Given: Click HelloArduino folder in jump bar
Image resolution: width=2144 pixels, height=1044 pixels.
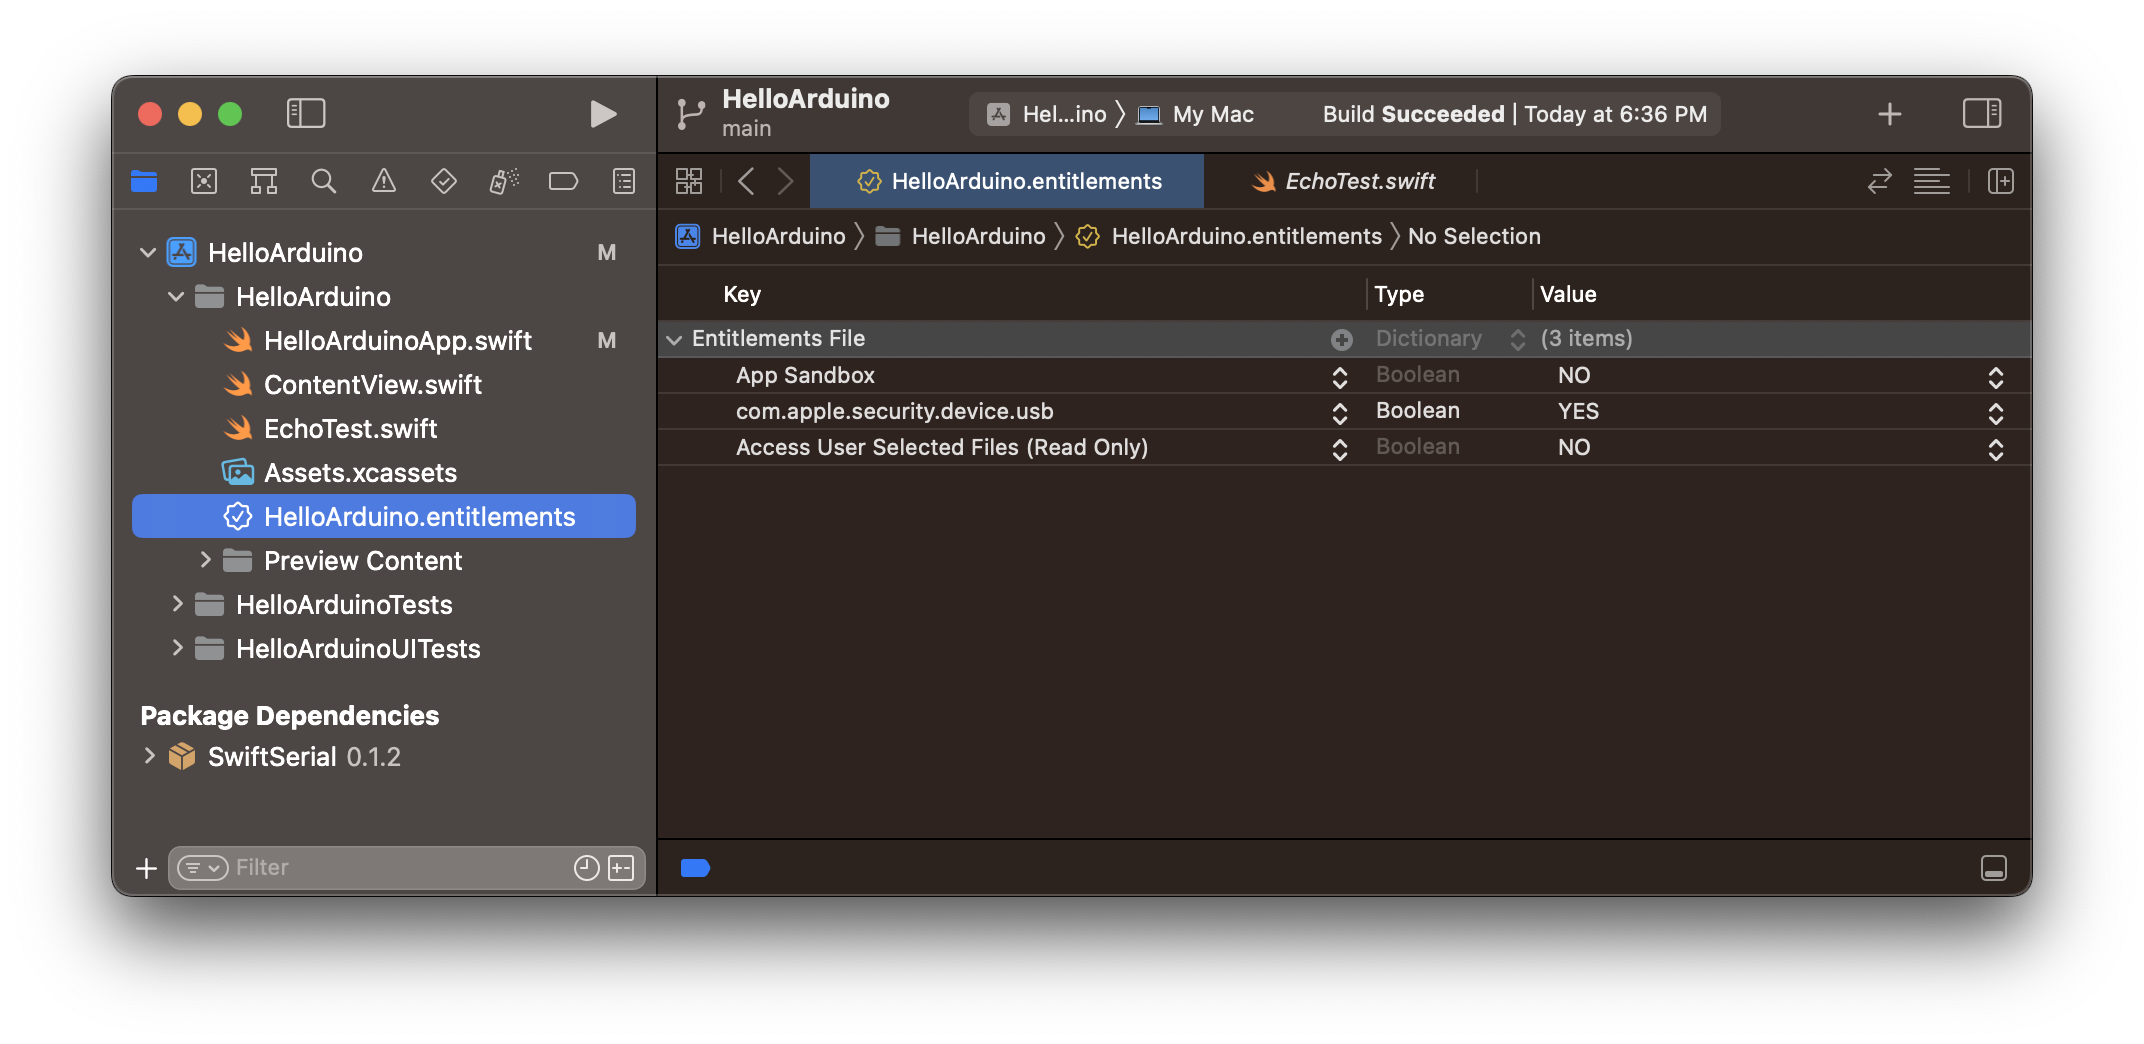Looking at the screenshot, I should tap(960, 236).
